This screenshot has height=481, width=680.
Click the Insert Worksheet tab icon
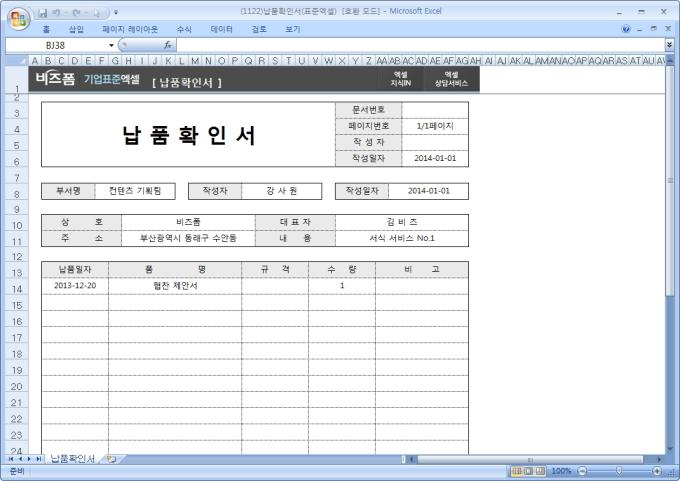(x=111, y=459)
